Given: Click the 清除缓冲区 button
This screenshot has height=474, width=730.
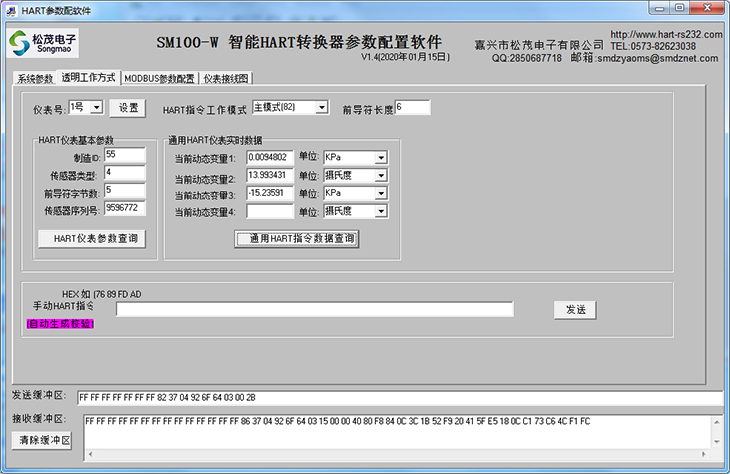Looking at the screenshot, I should [x=43, y=440].
